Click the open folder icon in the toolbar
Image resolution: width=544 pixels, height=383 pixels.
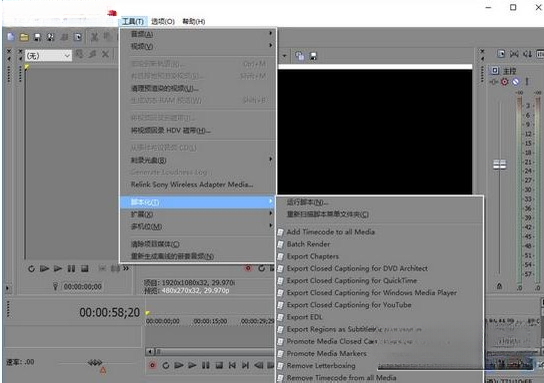pyautogui.click(x=24, y=37)
